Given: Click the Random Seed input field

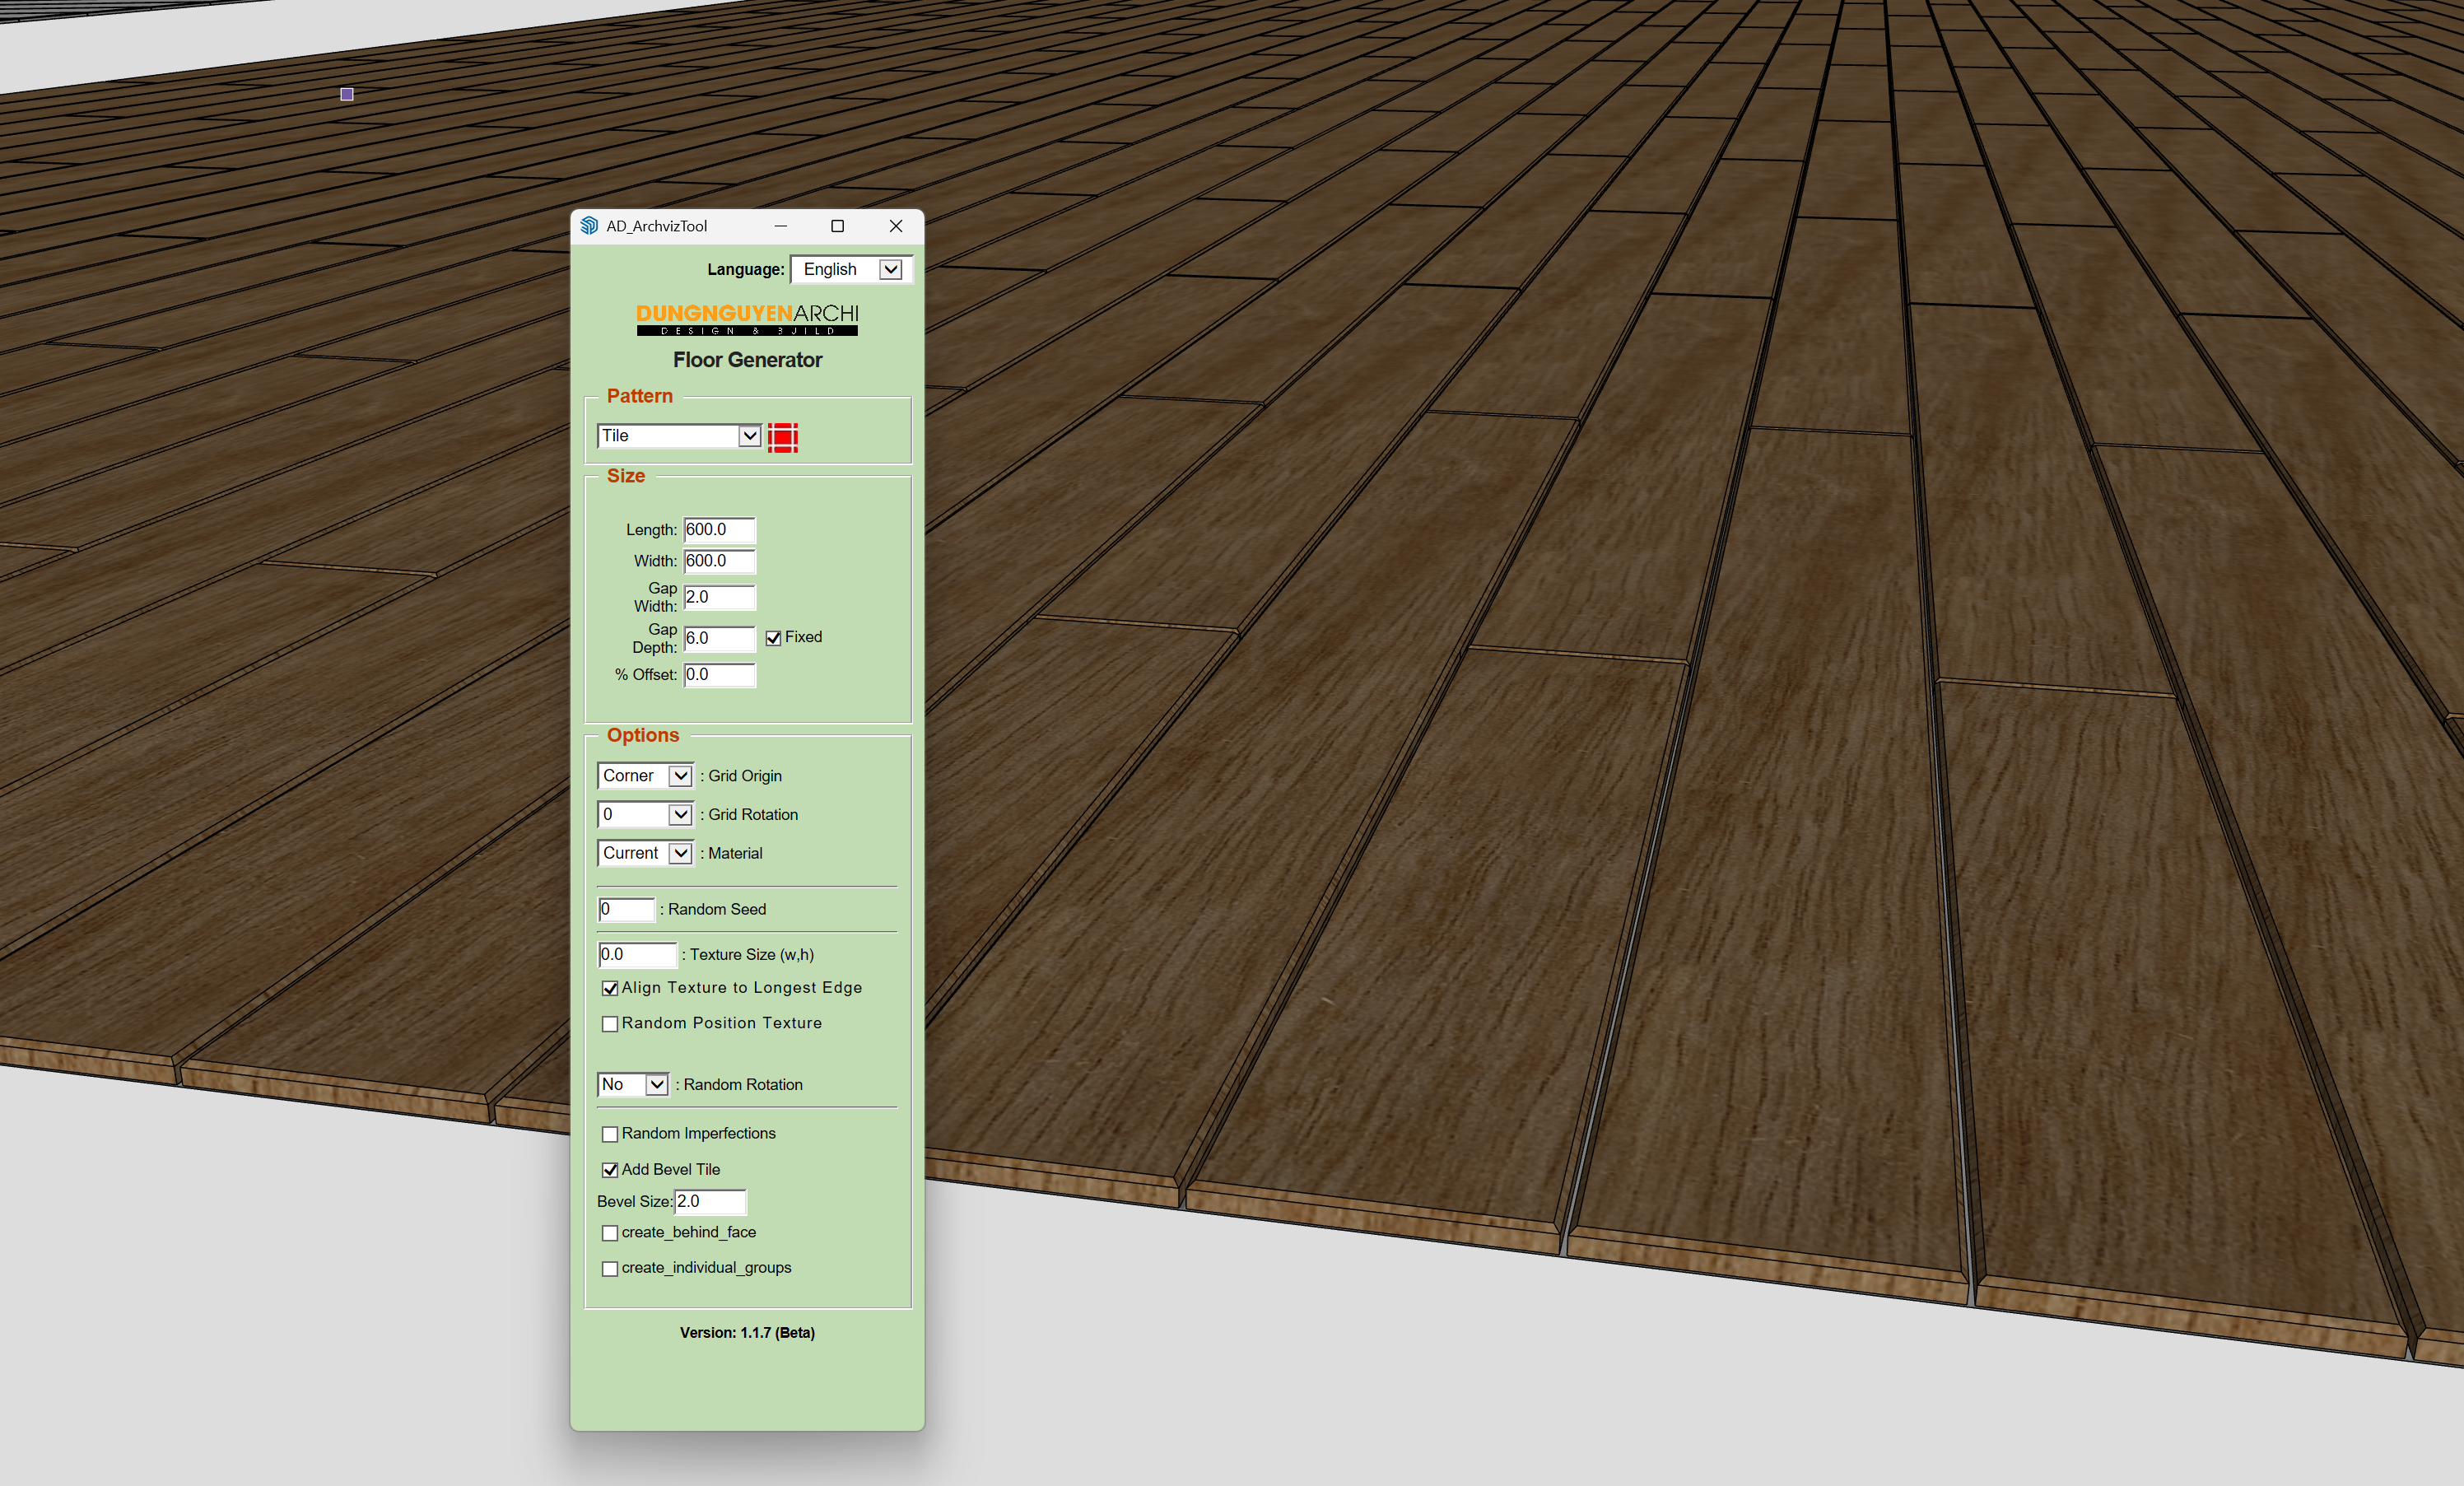Looking at the screenshot, I should [x=626, y=909].
